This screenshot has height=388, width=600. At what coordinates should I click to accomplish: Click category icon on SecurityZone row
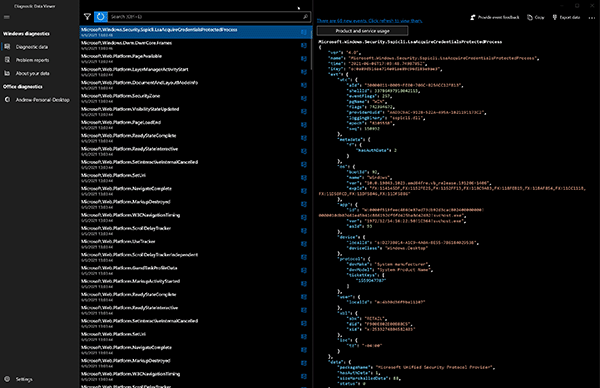pos(304,98)
